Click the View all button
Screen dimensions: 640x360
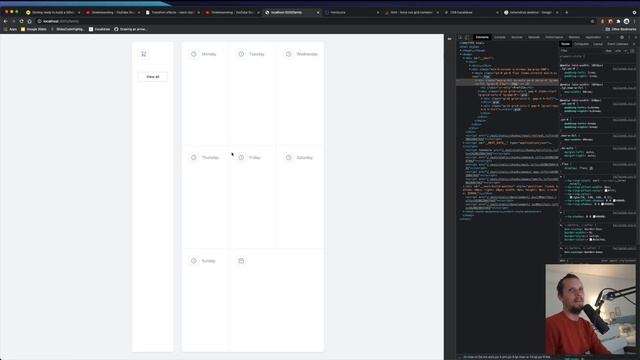coord(153,77)
